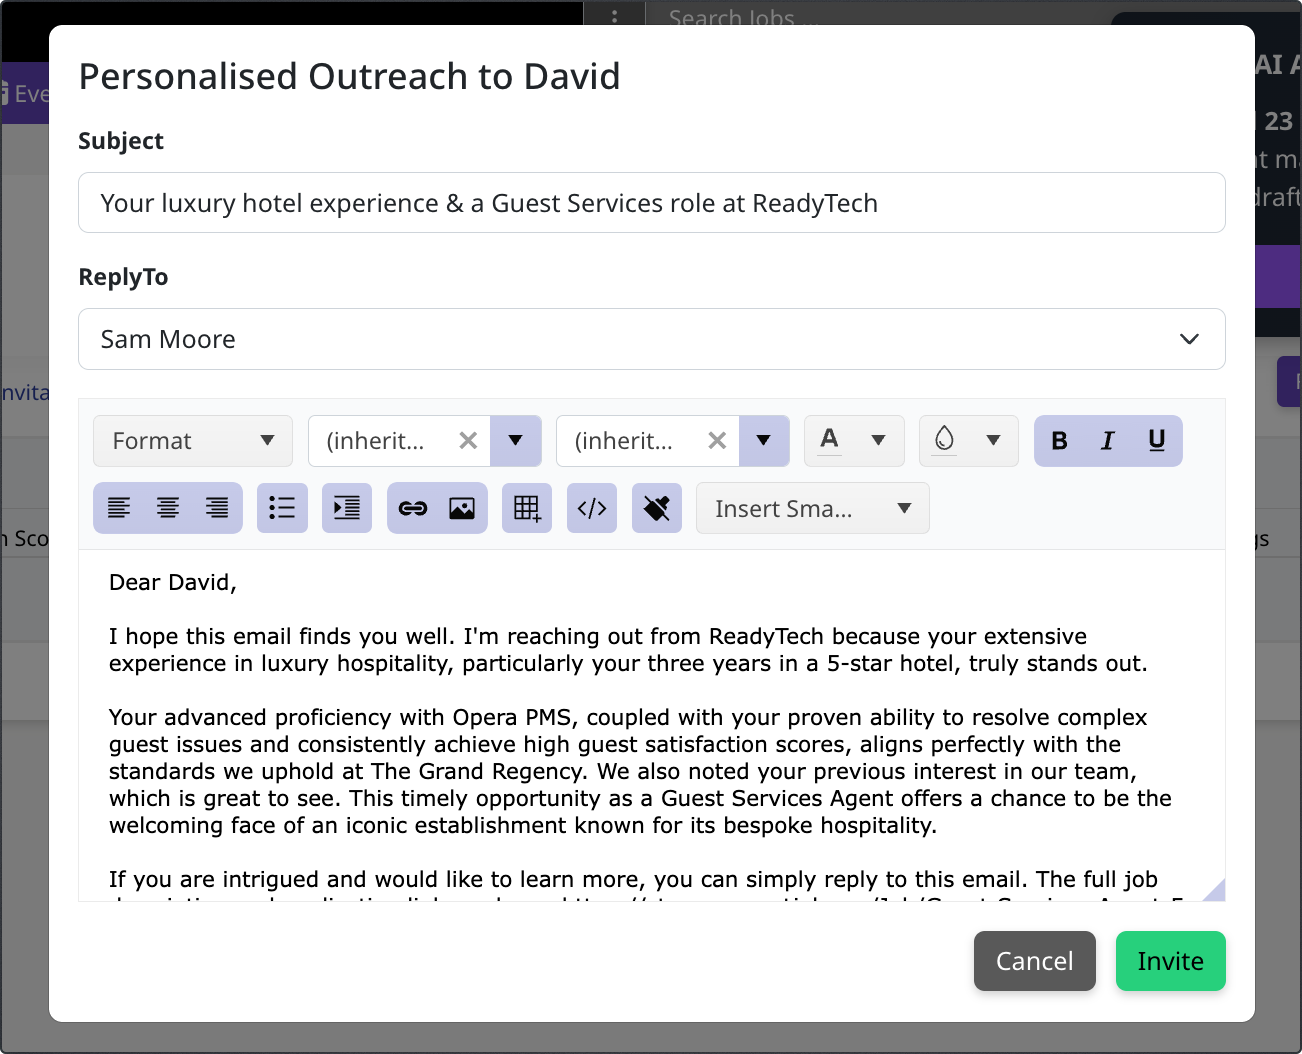This screenshot has height=1054, width=1302.
Task: Toggle underline formatting
Action: (1157, 441)
